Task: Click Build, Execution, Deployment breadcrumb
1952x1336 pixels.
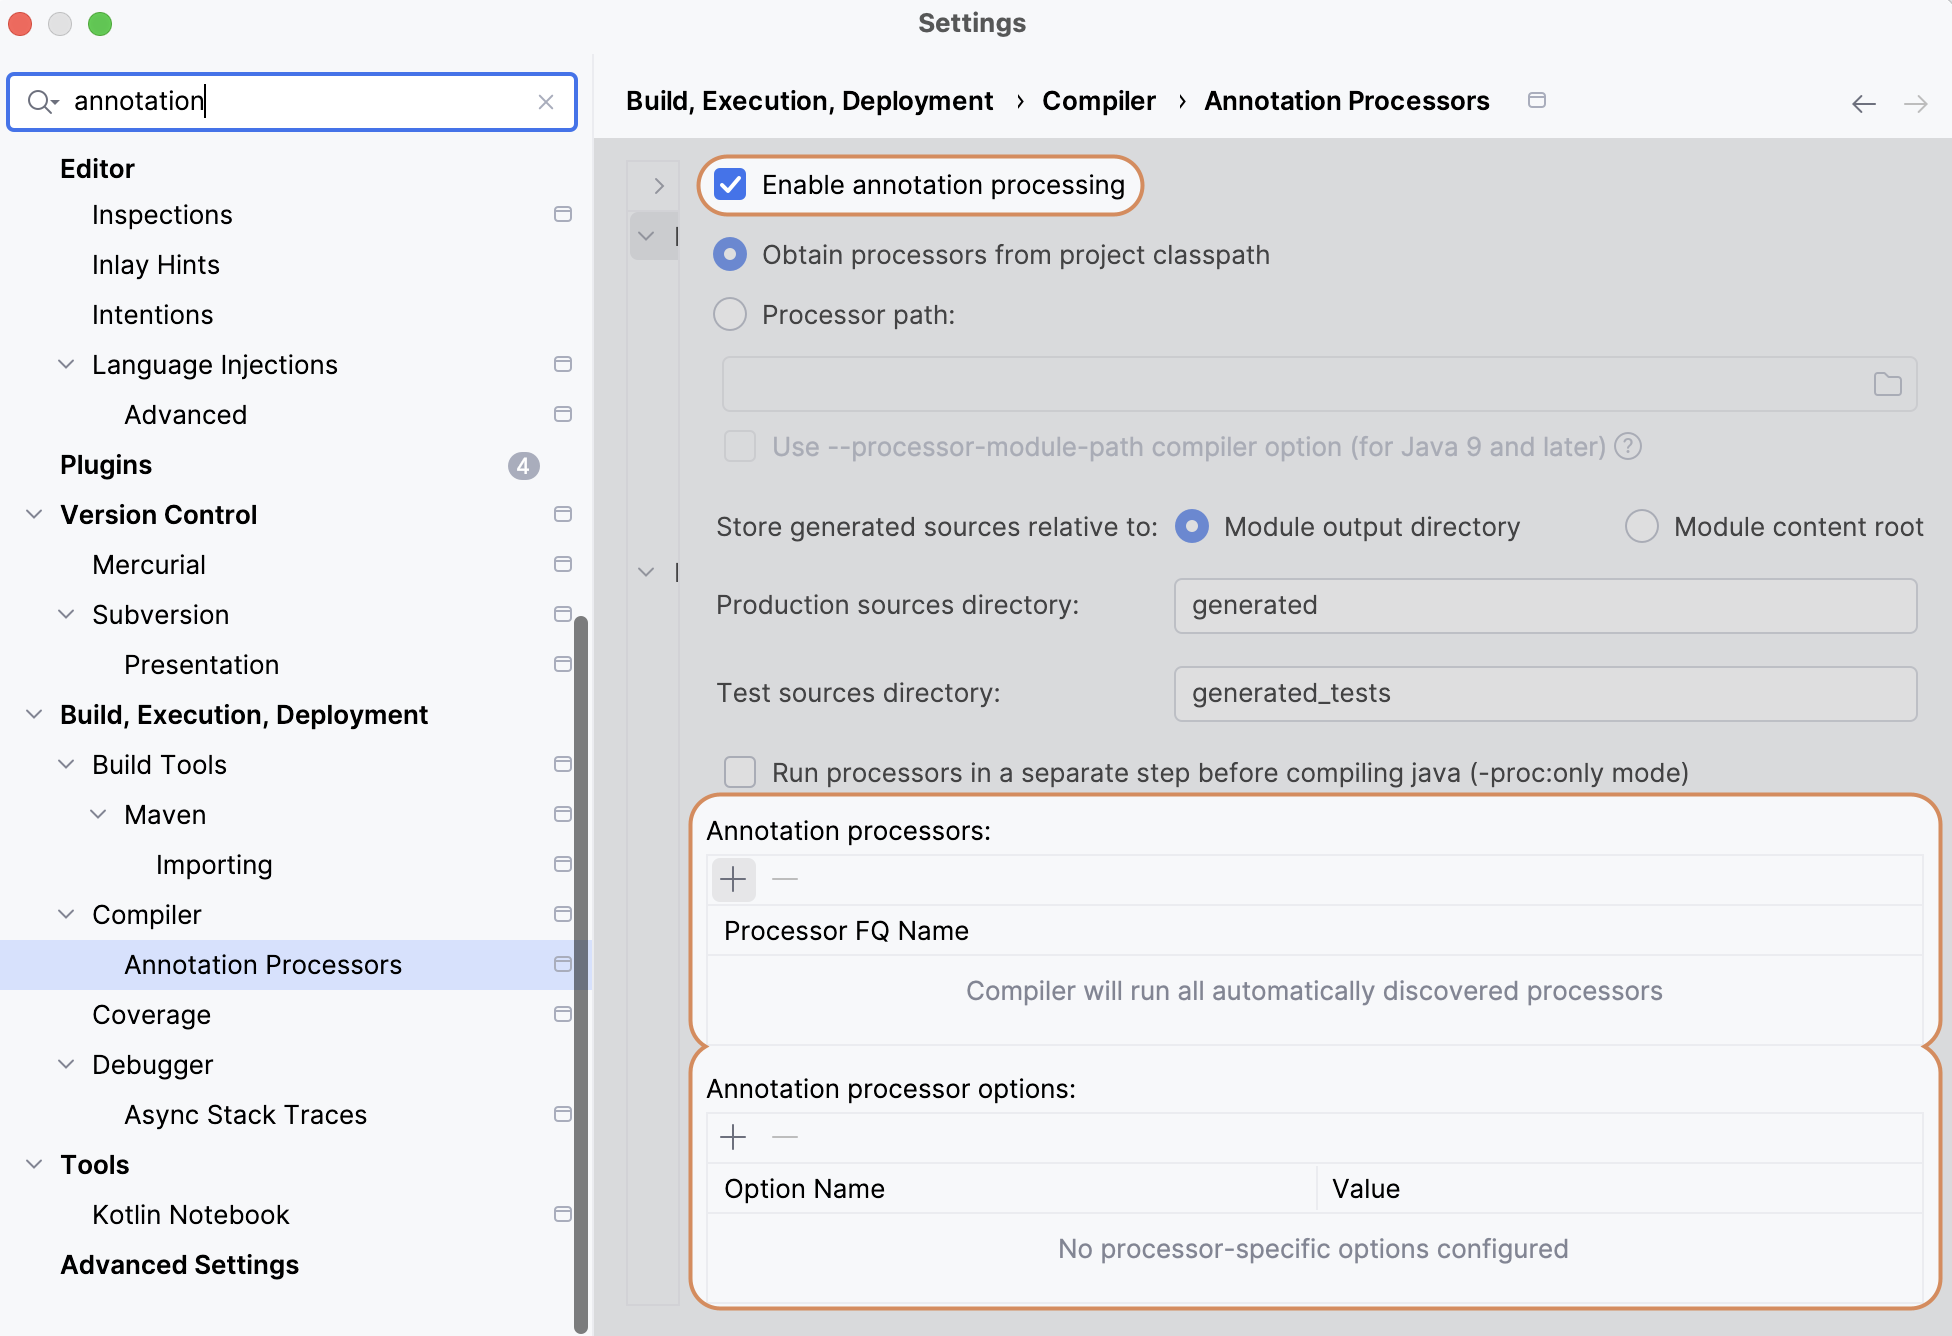Action: point(808,100)
